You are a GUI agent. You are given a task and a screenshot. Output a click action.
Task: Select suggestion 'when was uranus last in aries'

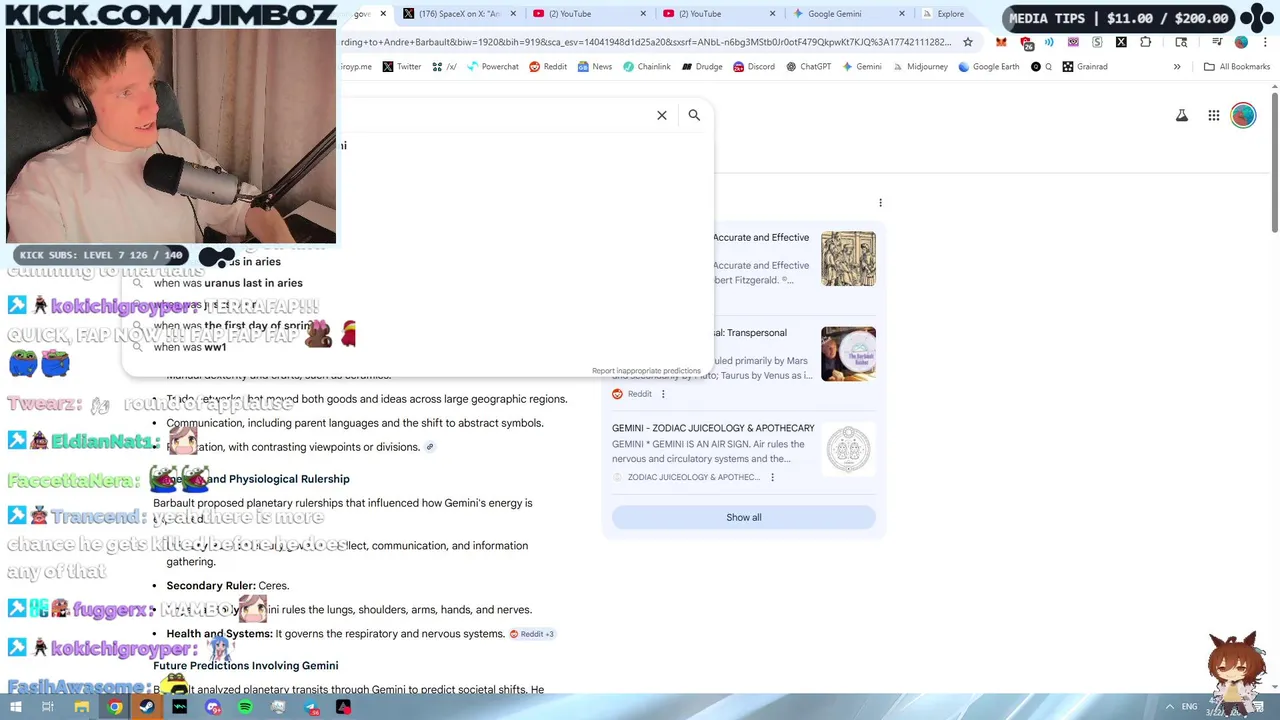coord(228,283)
